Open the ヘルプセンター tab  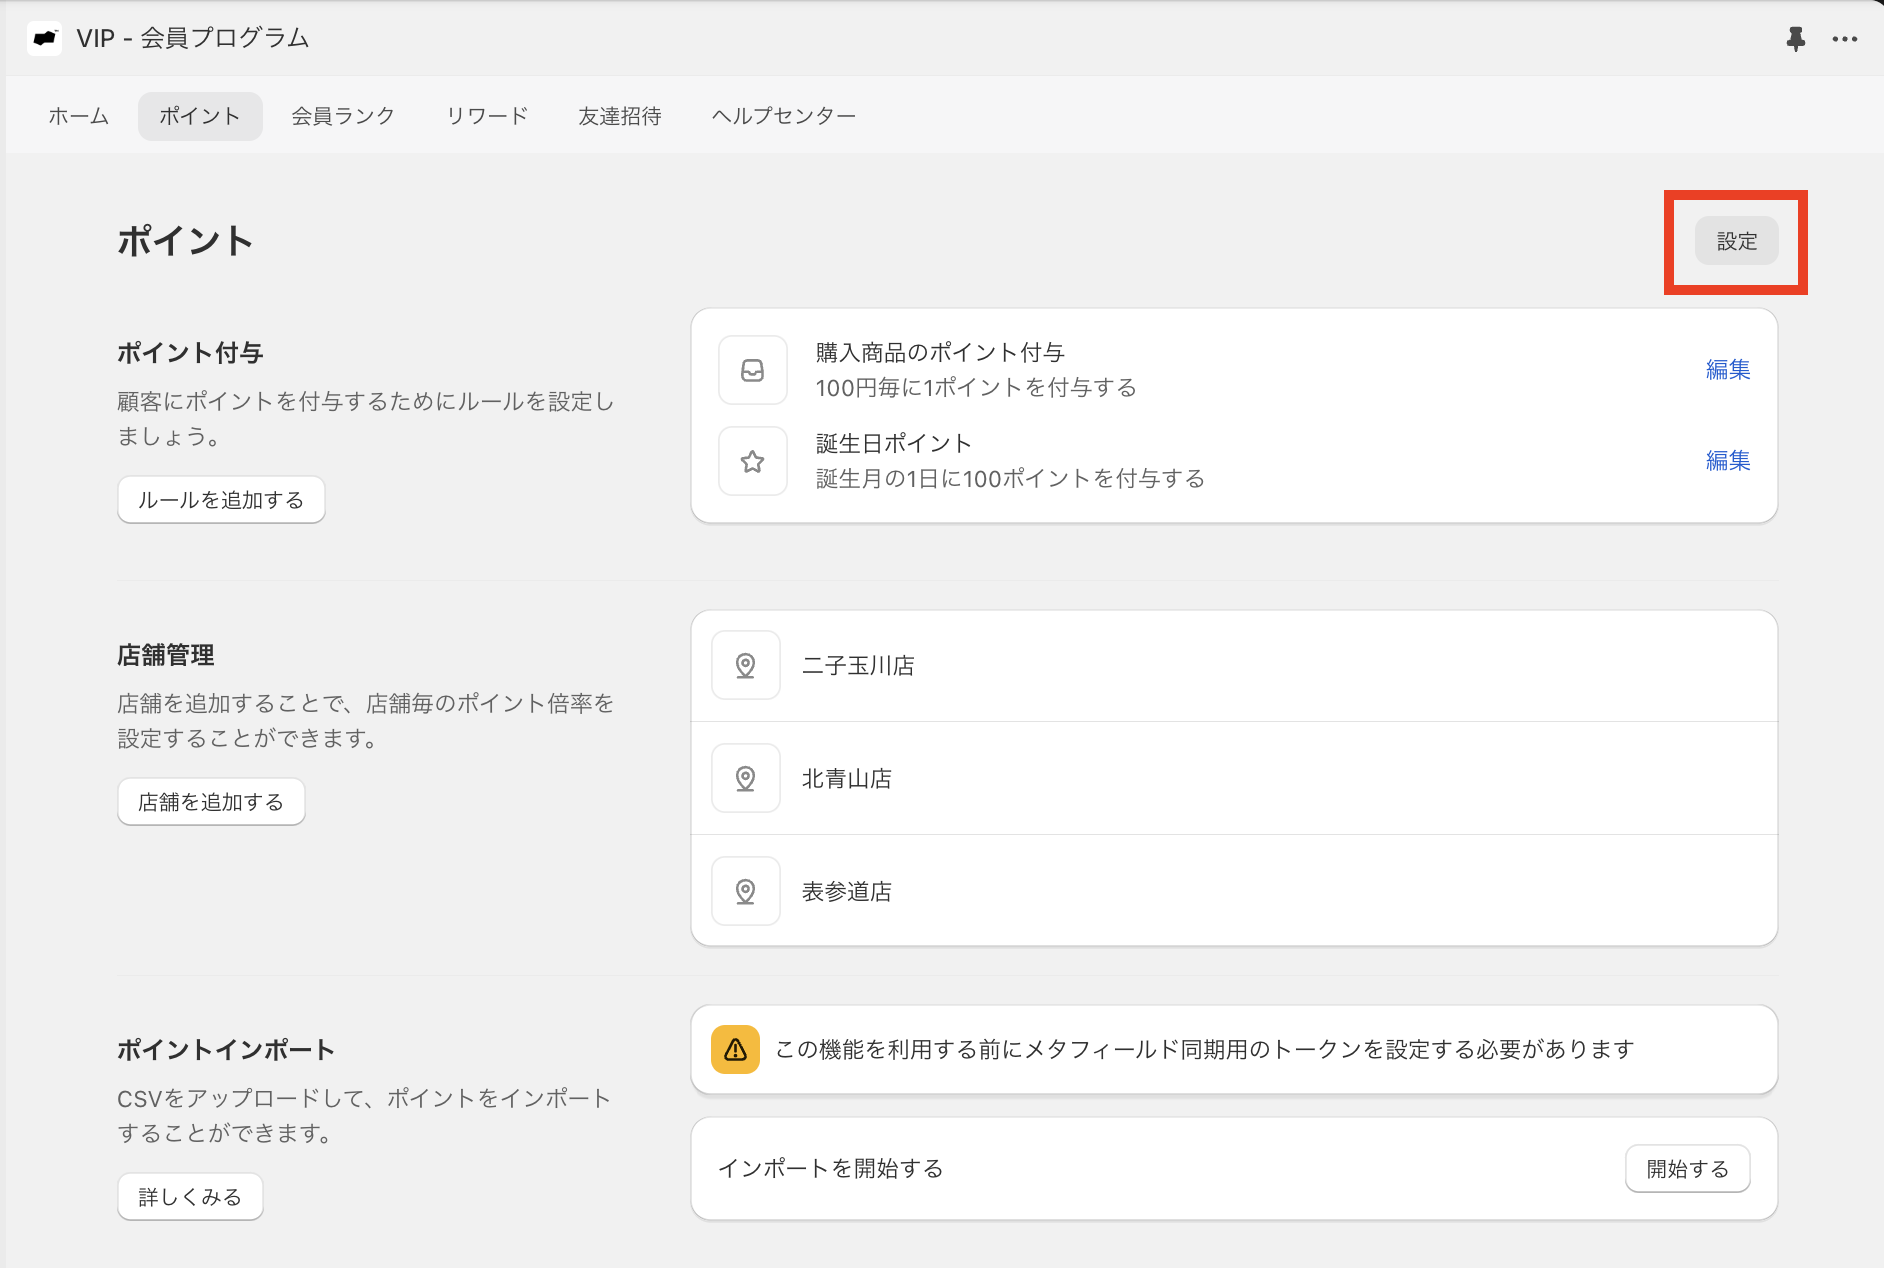784,116
